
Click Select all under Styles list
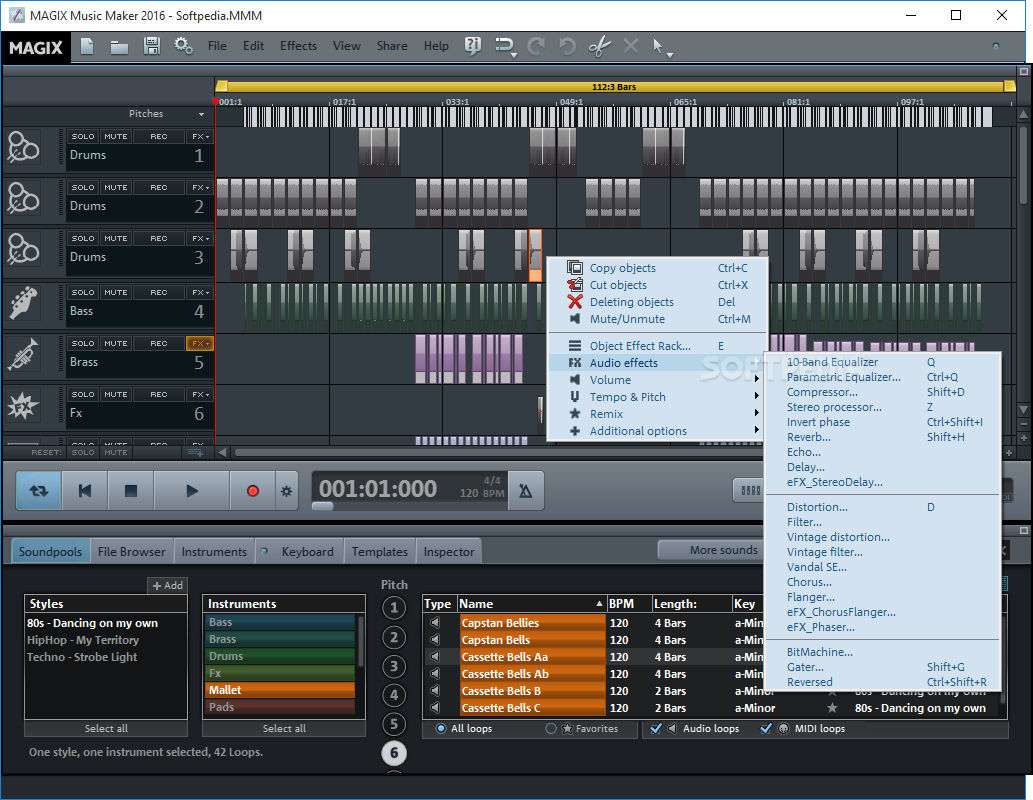pos(106,728)
